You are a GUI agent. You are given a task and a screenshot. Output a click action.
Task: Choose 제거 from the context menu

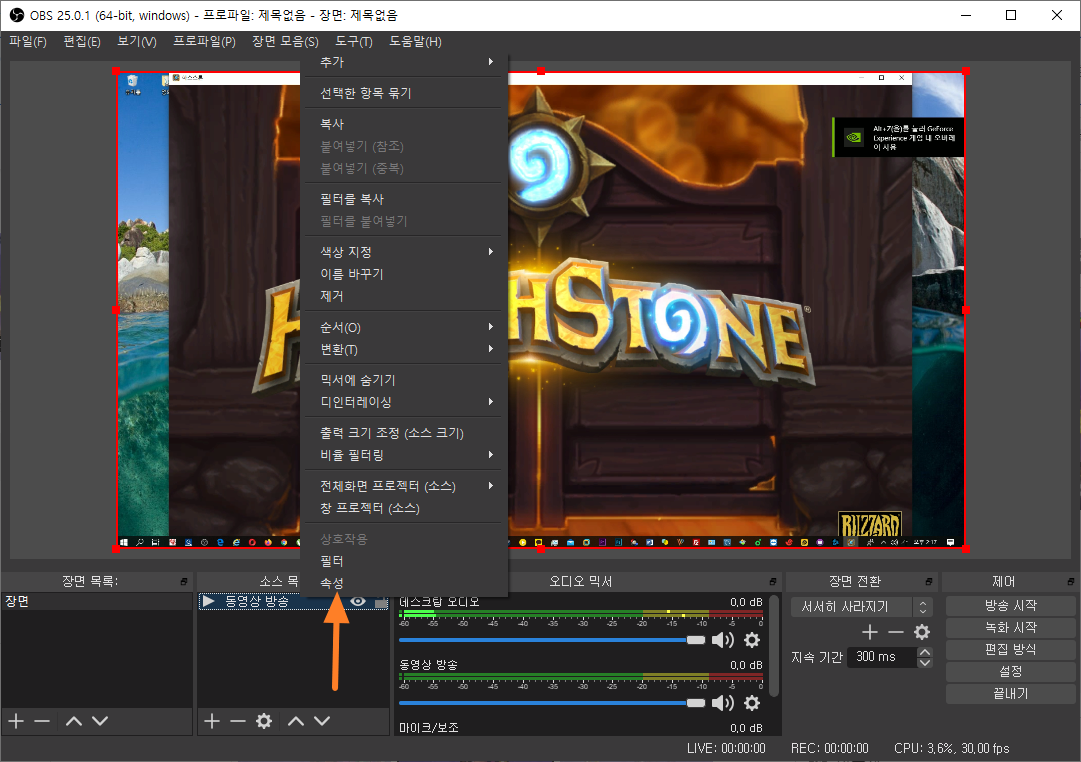(x=406, y=296)
